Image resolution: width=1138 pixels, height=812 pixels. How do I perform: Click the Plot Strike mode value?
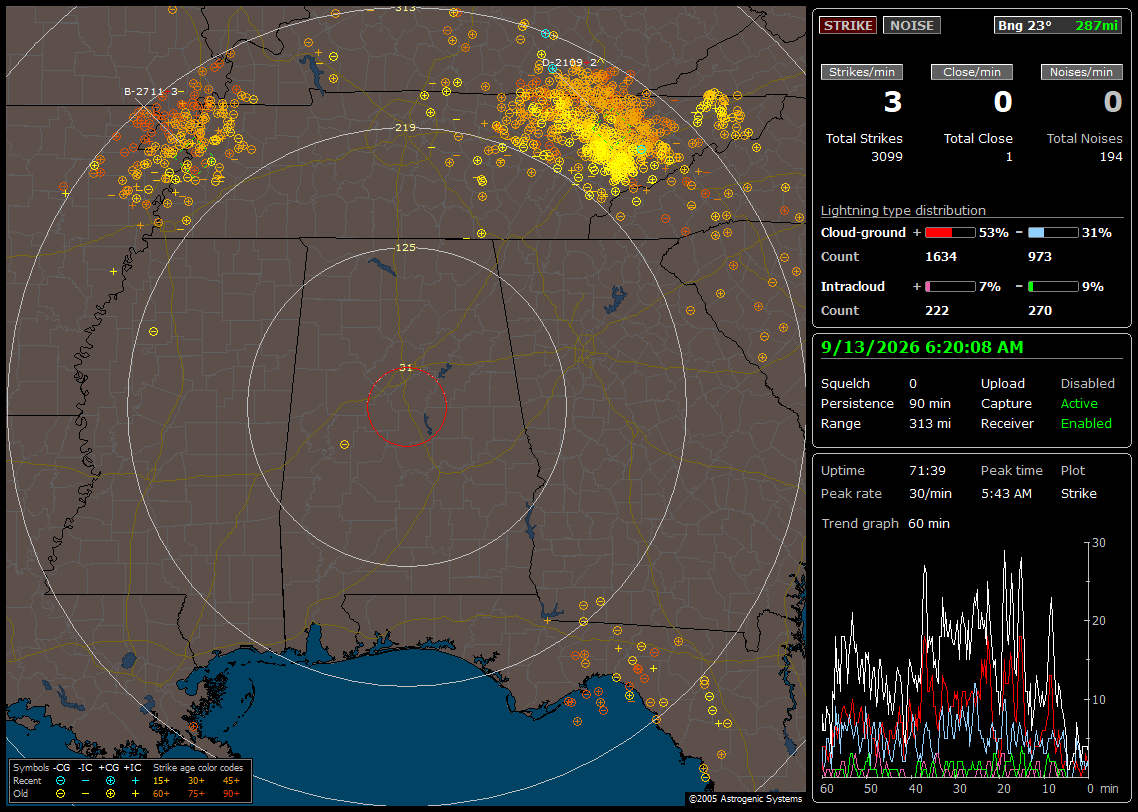pyautogui.click(x=1078, y=493)
